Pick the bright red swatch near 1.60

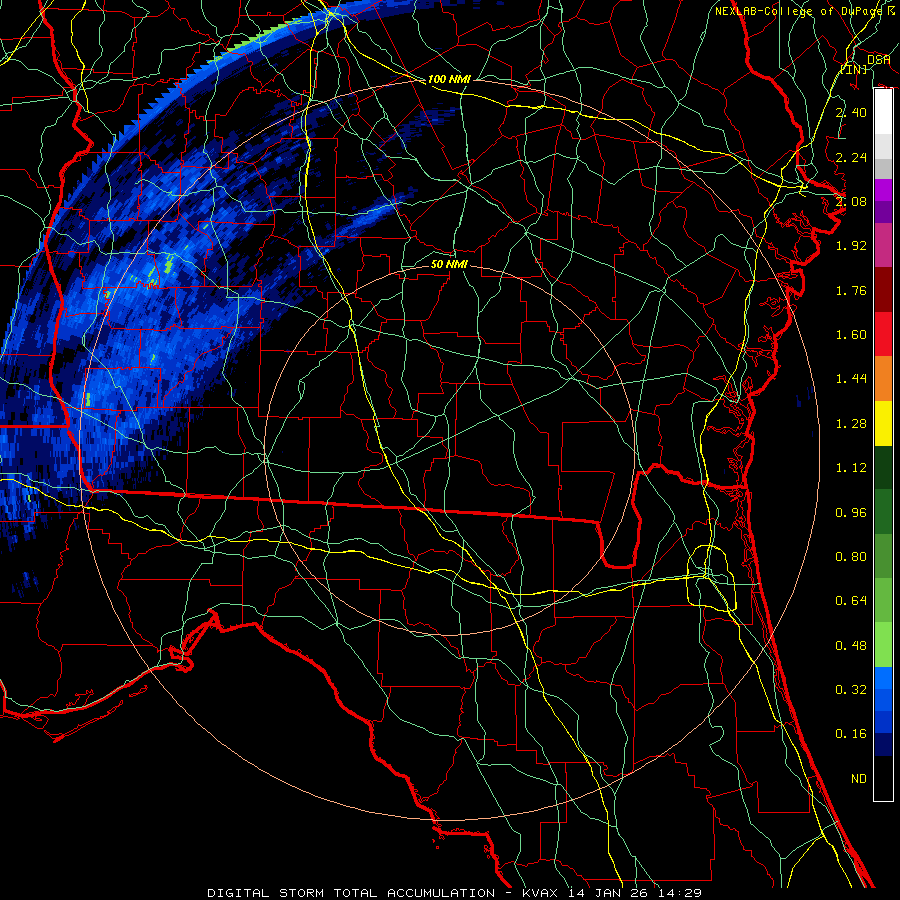883,334
